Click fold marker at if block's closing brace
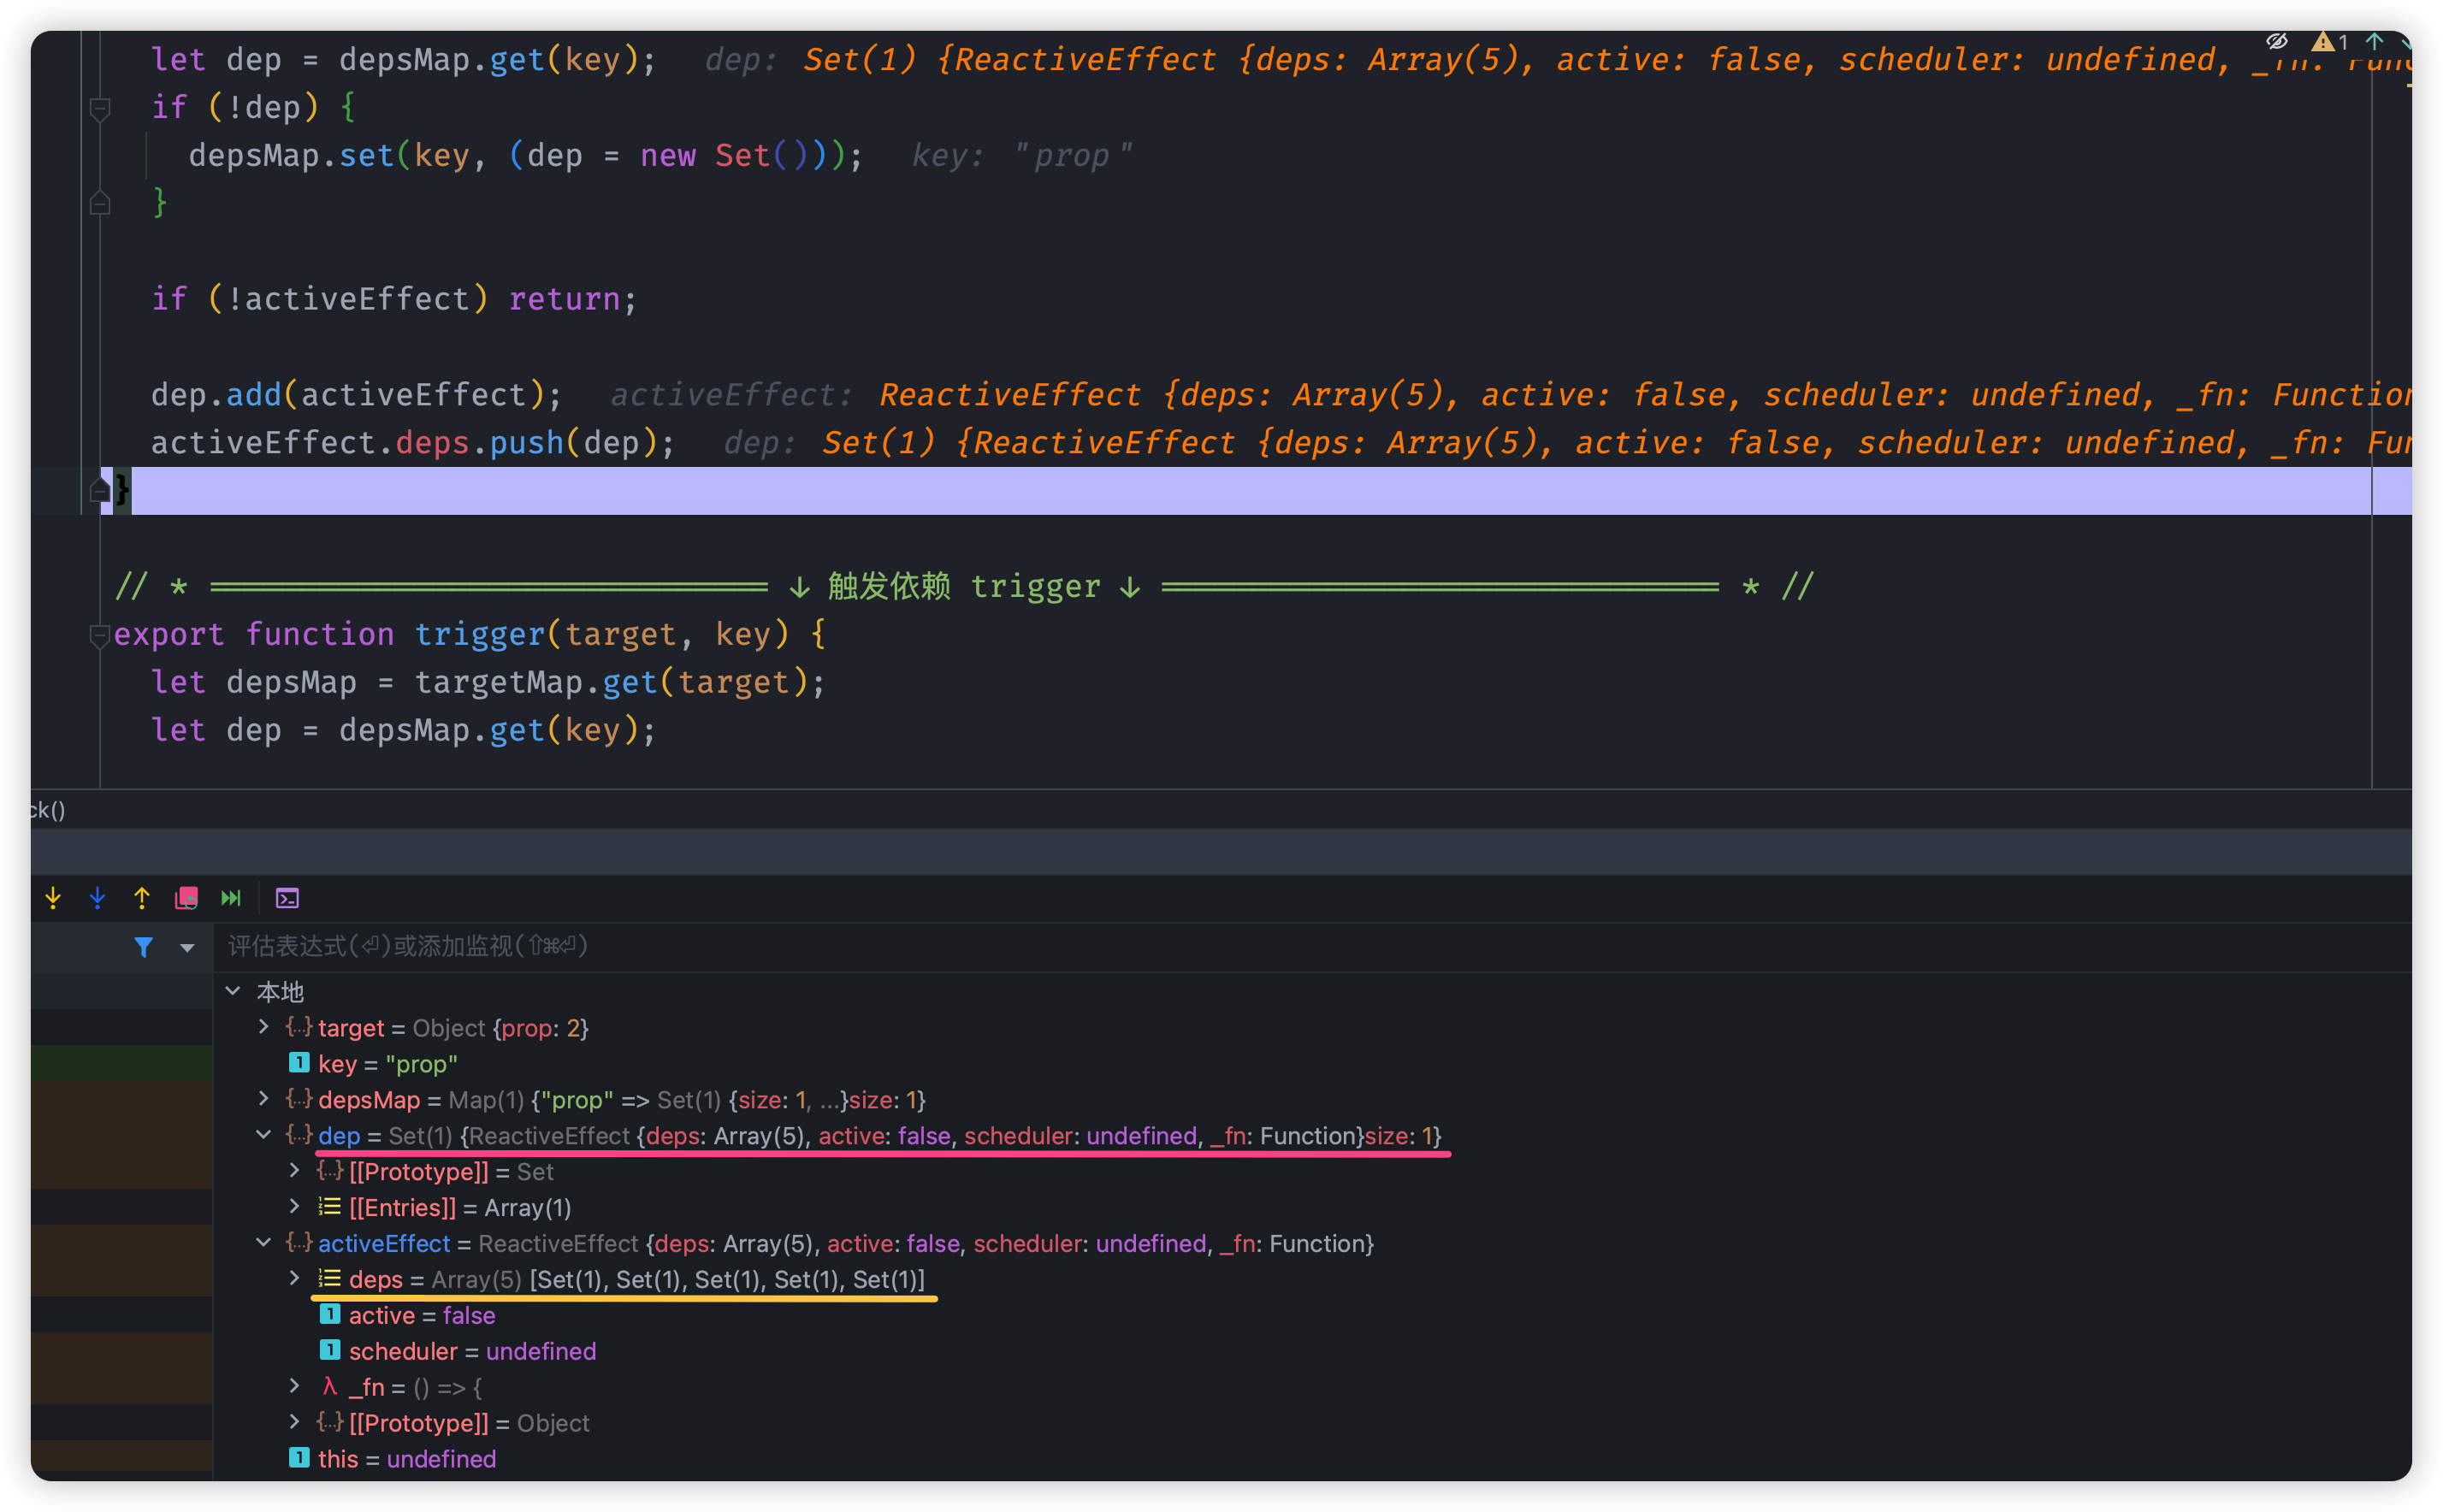The height and width of the screenshot is (1512, 2443). tap(100, 203)
